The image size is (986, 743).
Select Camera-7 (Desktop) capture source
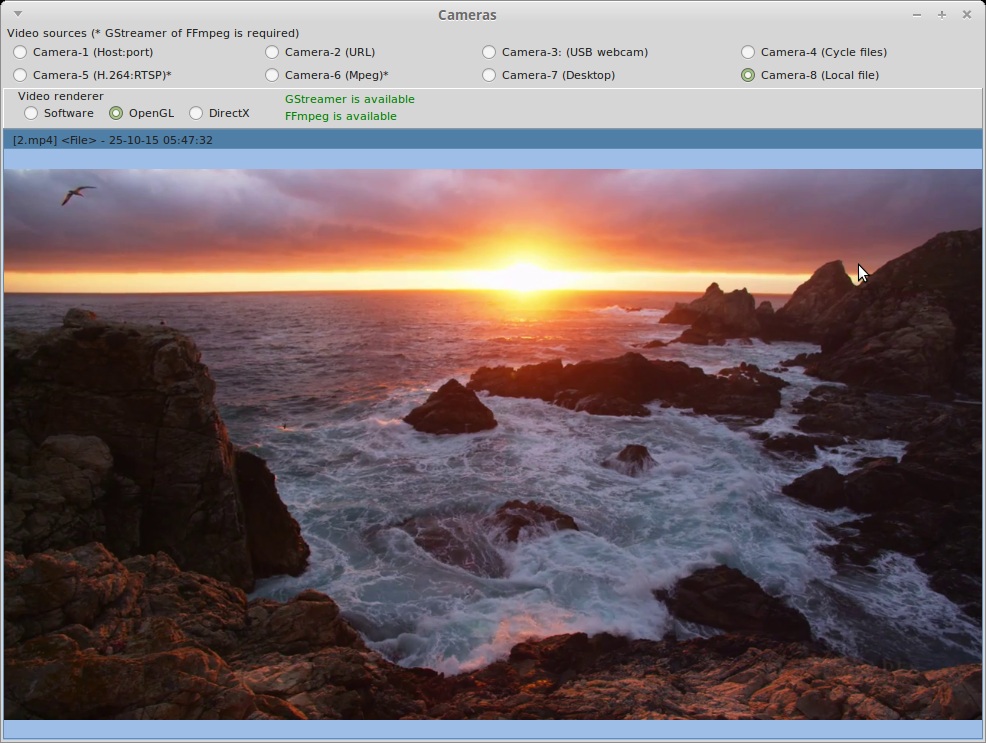[x=489, y=75]
